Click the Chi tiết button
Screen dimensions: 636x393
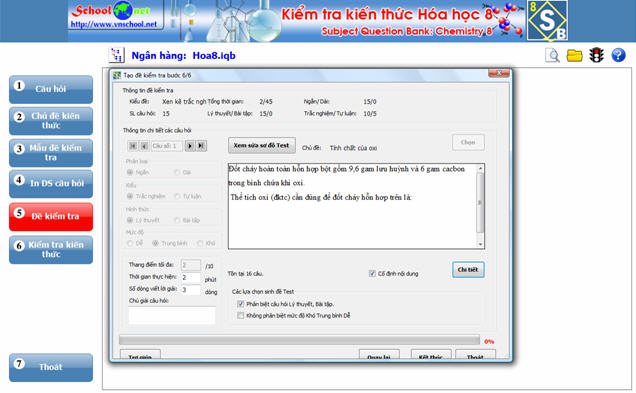pyautogui.click(x=468, y=270)
